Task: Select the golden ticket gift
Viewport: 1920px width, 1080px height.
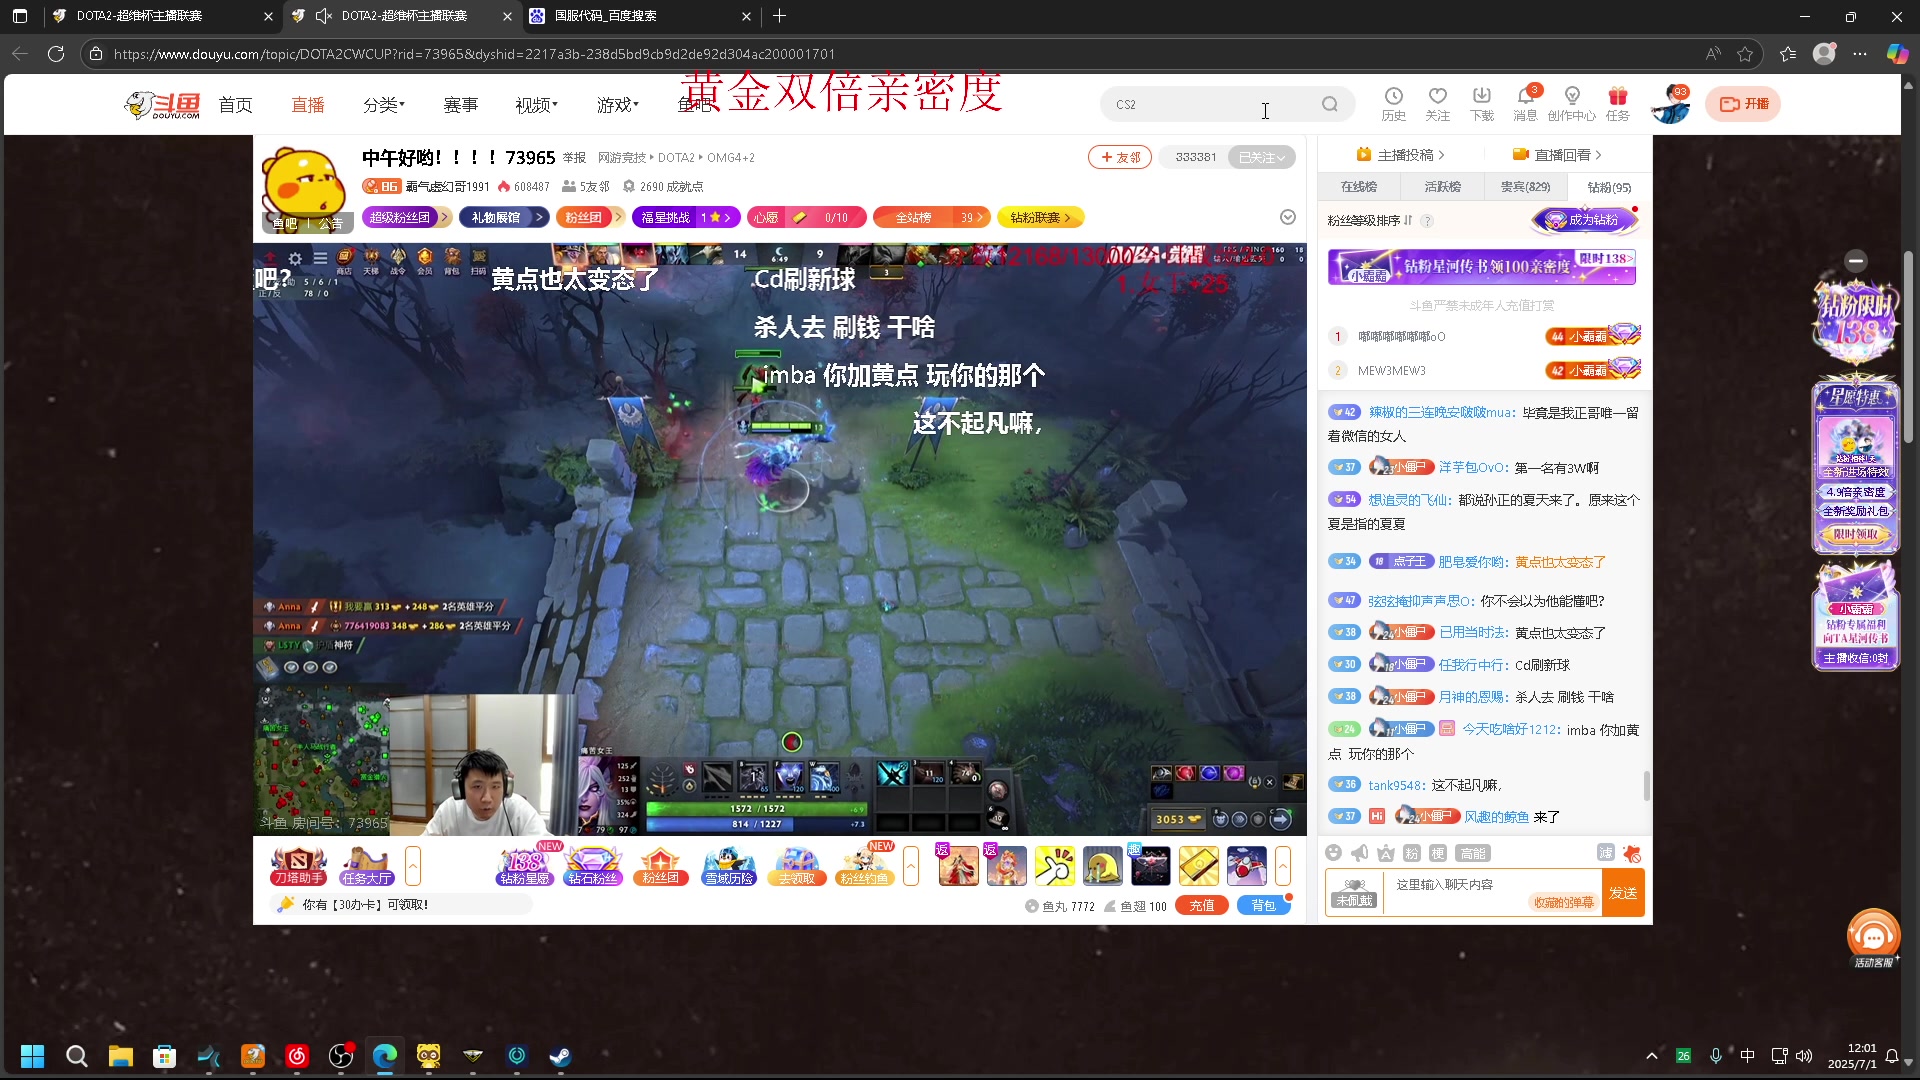Action: (x=1198, y=865)
